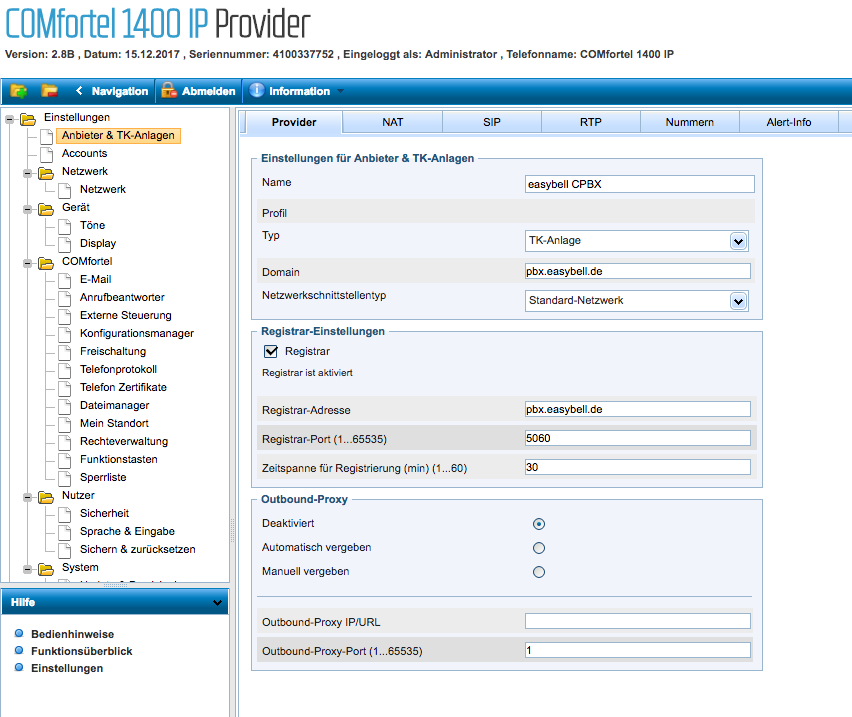Open the Typ dropdown showing TK-Anlage

636,241
